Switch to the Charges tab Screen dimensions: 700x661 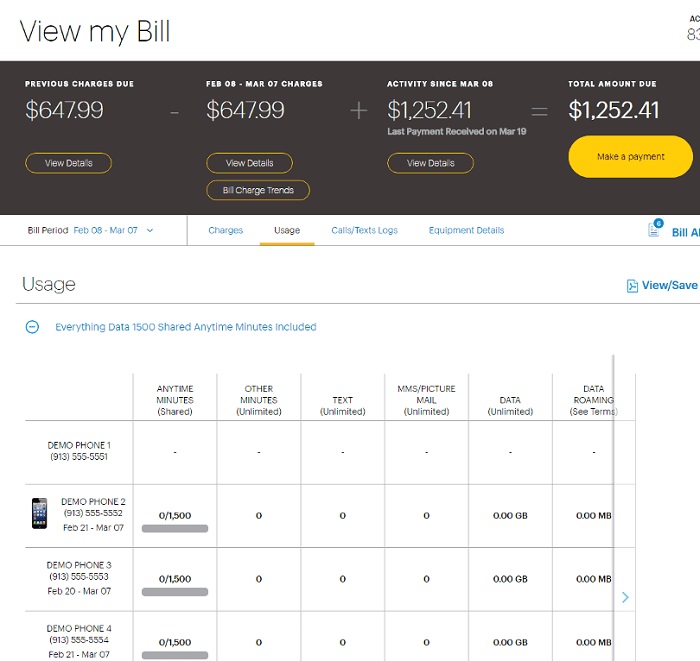[225, 230]
